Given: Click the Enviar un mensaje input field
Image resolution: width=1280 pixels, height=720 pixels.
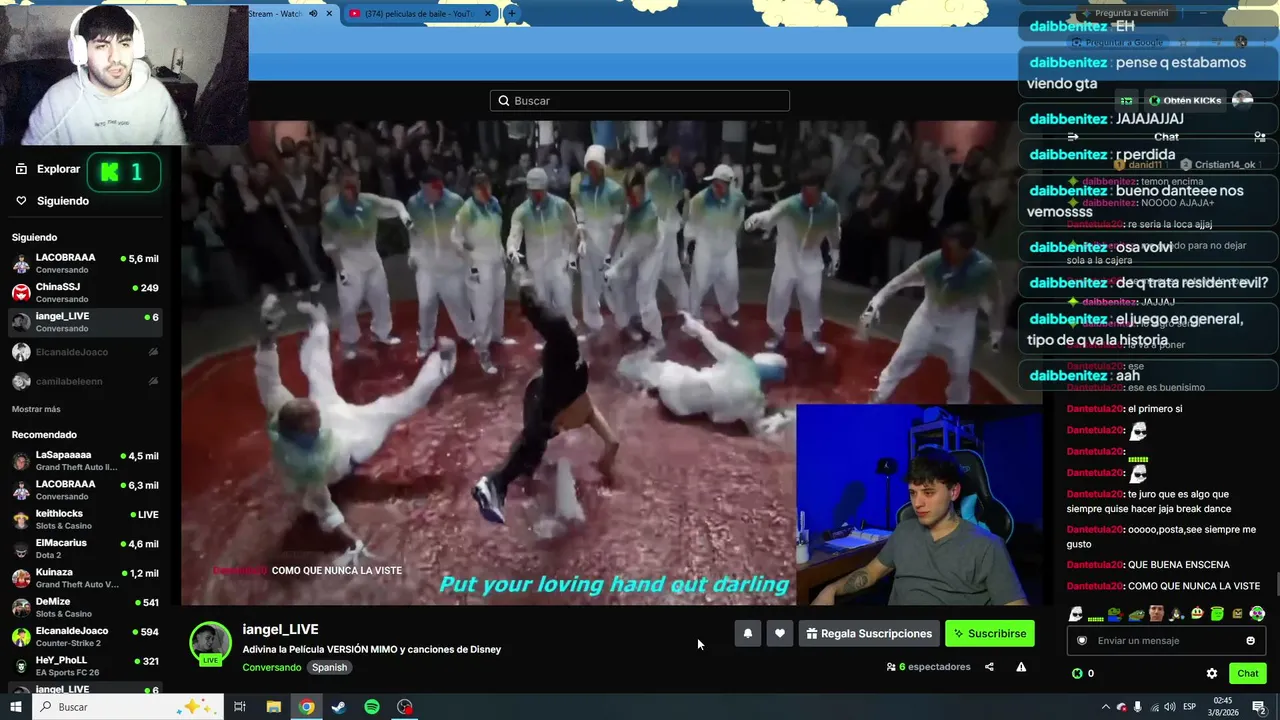Looking at the screenshot, I should click(x=1166, y=641).
